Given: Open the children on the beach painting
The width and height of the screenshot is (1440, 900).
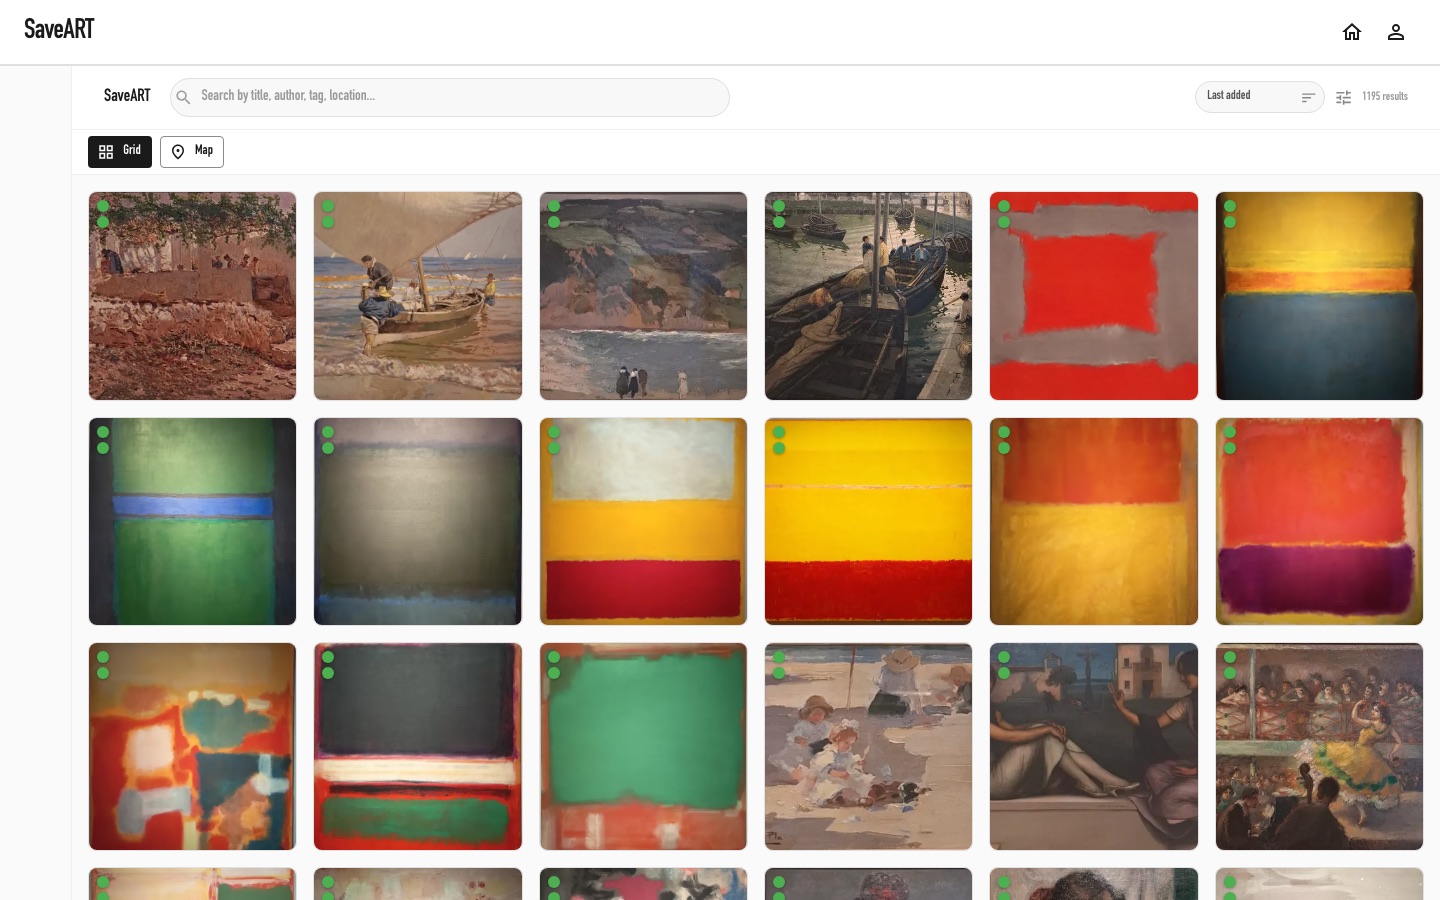Looking at the screenshot, I should tap(868, 747).
